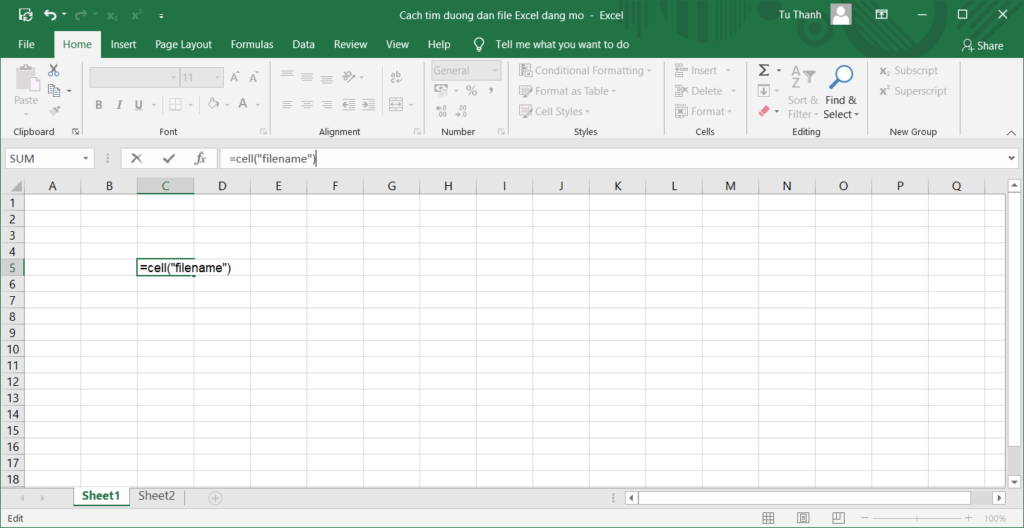Open Insert Function fx dialog
Viewport: 1024px width, 528px height.
(x=200, y=158)
